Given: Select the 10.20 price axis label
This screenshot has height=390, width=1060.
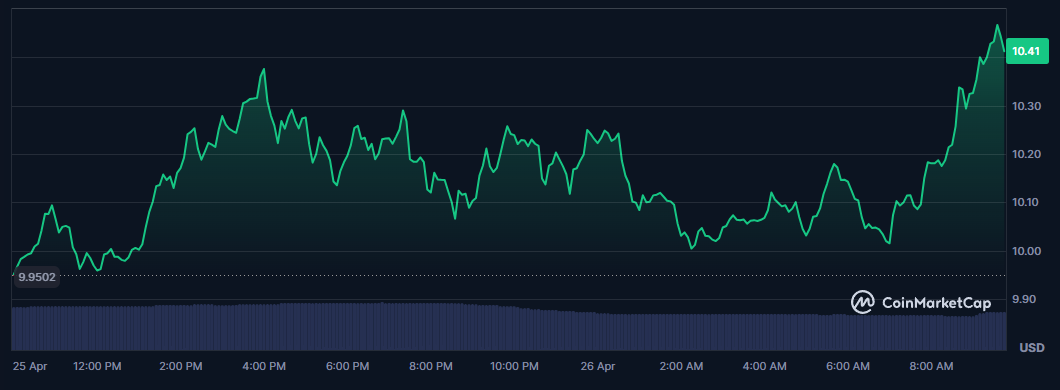Looking at the screenshot, I should (1026, 155).
